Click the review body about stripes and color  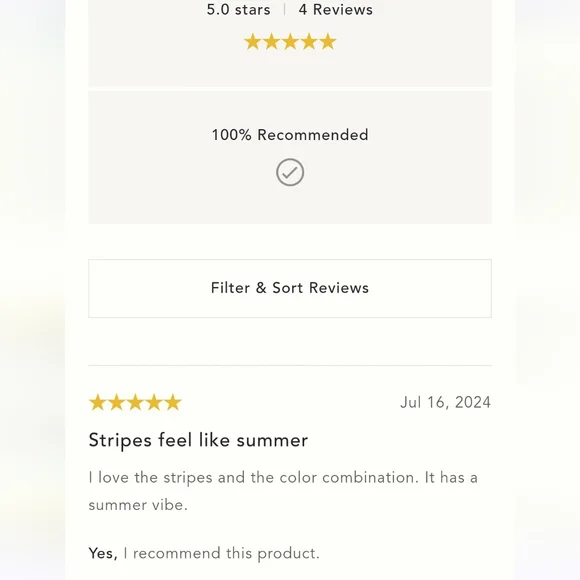coord(283,491)
